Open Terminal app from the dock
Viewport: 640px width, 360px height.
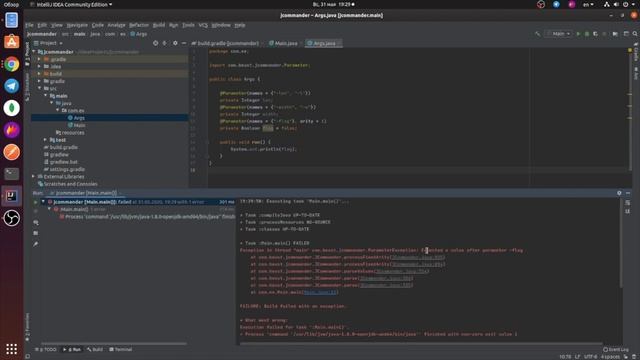click(x=11, y=174)
